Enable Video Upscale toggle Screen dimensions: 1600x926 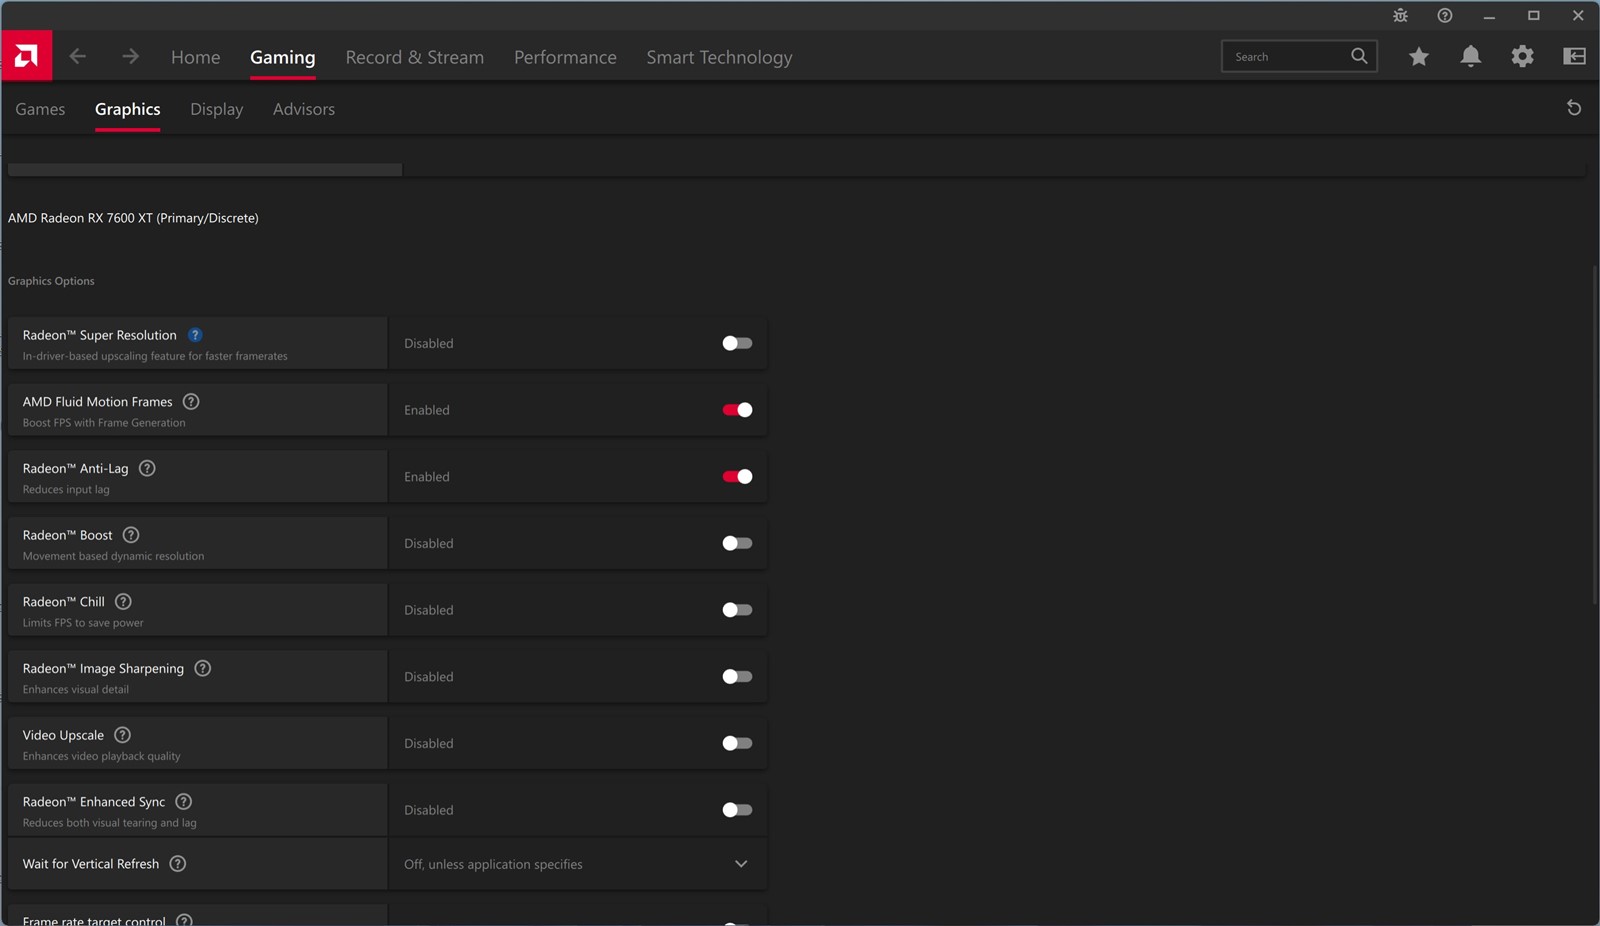point(737,743)
